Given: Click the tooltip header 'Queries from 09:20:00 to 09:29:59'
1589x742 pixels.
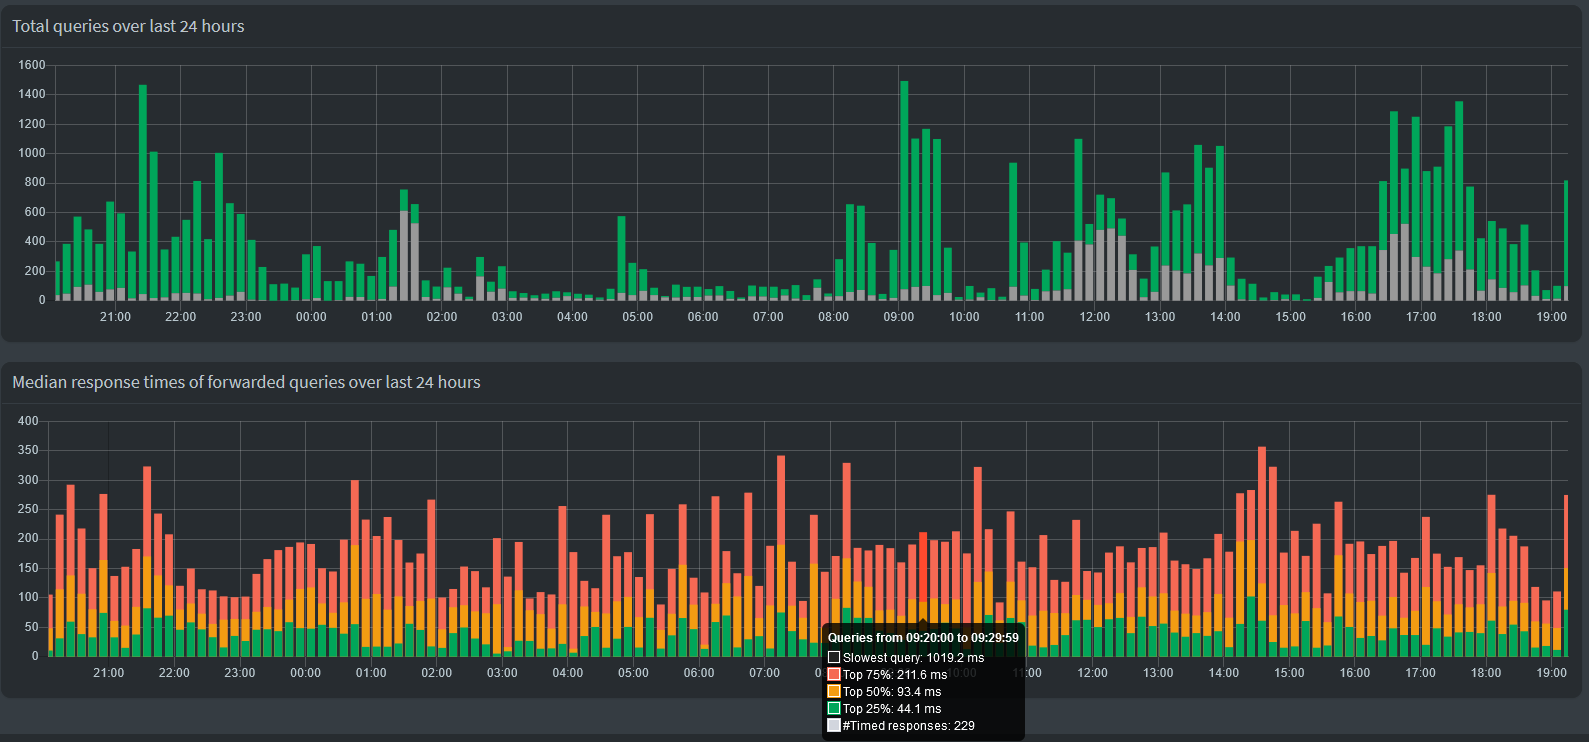Looking at the screenshot, I should (923, 638).
